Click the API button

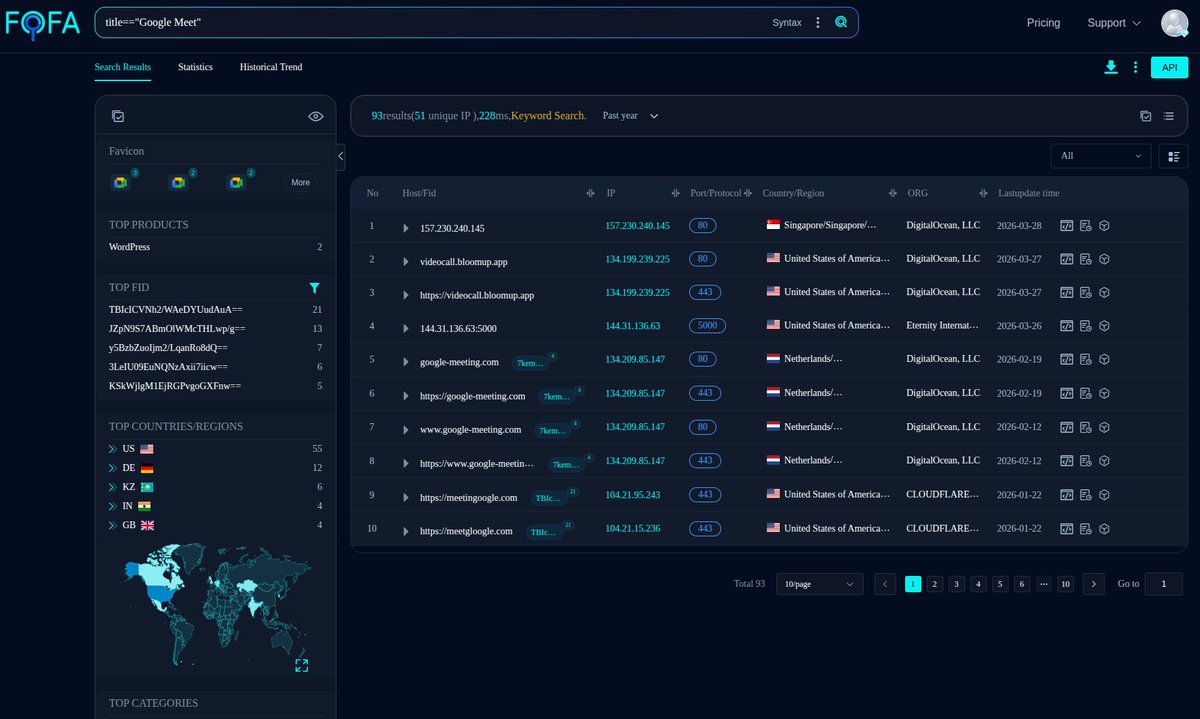point(1170,67)
